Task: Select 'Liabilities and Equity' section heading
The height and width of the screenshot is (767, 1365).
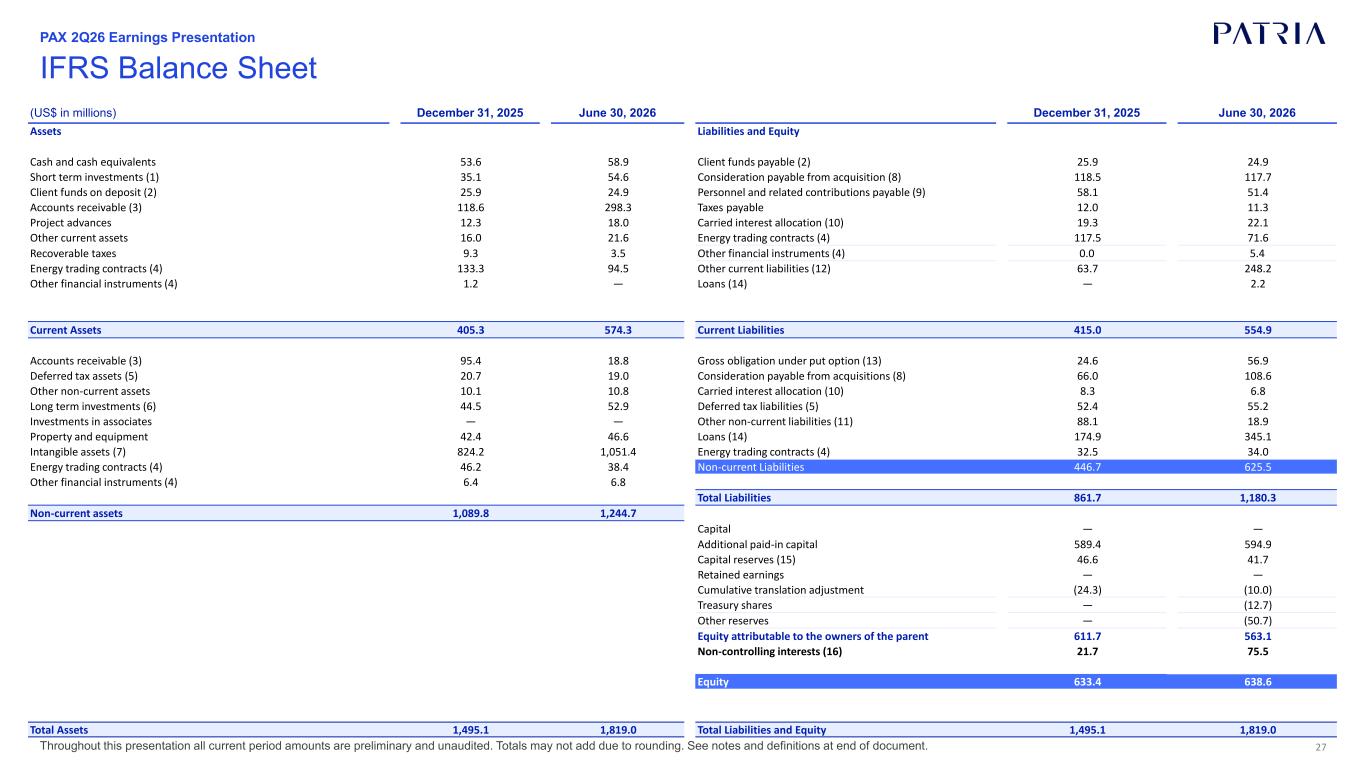Action: [x=748, y=131]
